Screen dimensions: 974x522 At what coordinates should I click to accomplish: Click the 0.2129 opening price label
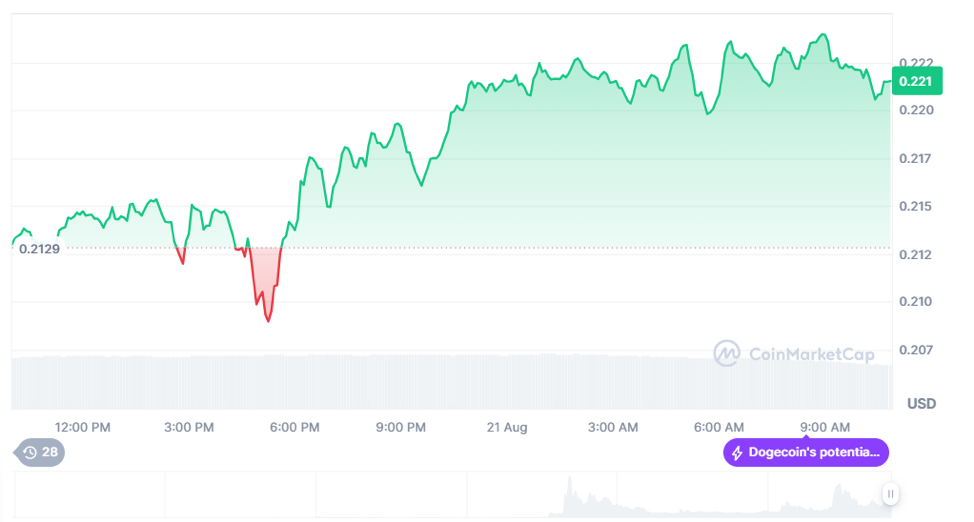click(39, 248)
